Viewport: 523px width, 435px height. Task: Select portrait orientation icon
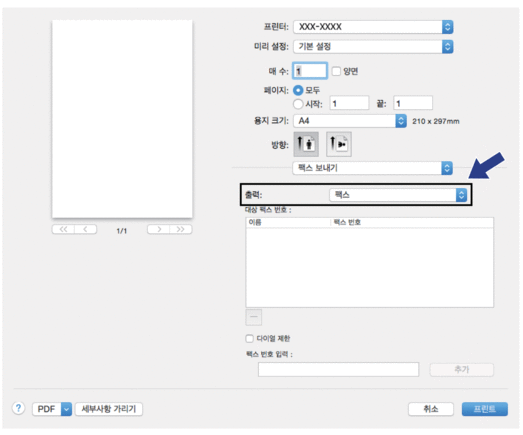tap(306, 144)
